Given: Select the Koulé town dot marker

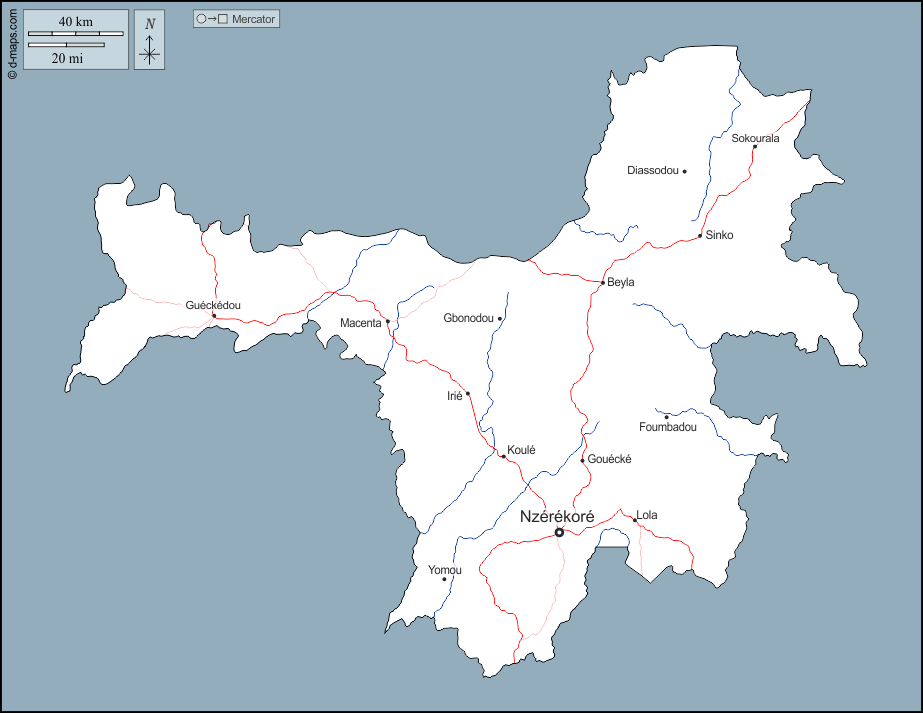Looking at the screenshot, I should (x=502, y=456).
